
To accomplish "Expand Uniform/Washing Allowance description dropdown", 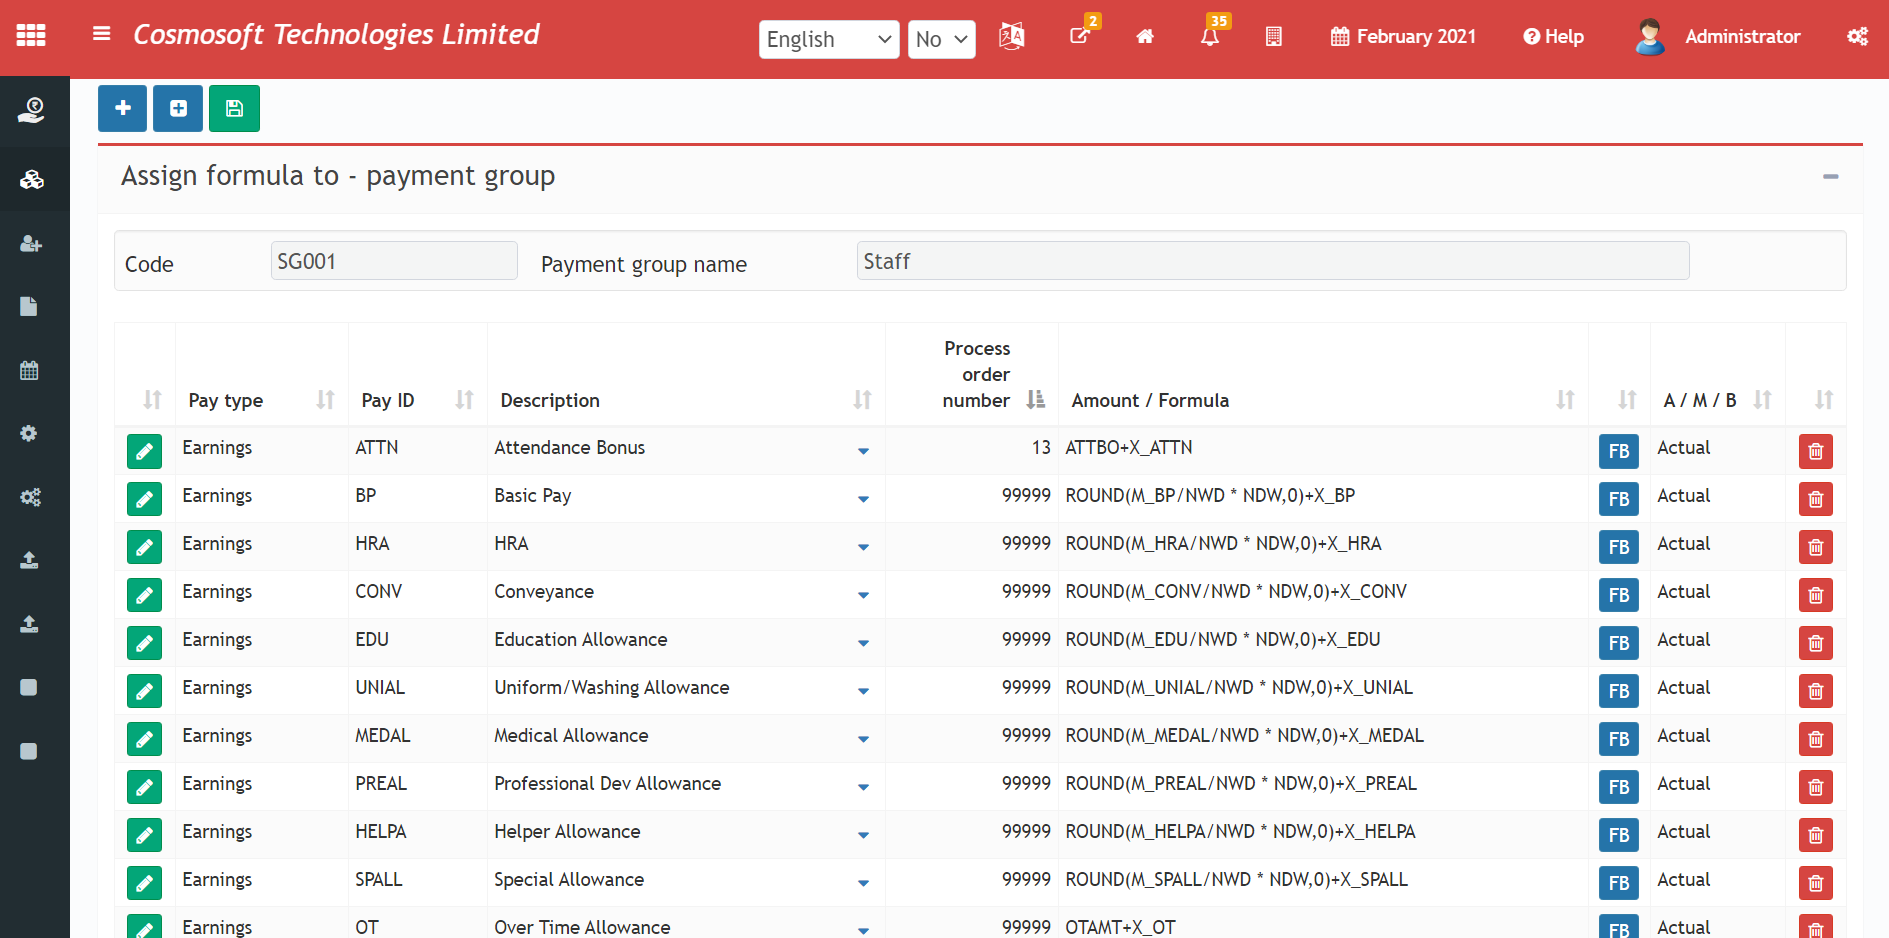I will click(863, 691).
